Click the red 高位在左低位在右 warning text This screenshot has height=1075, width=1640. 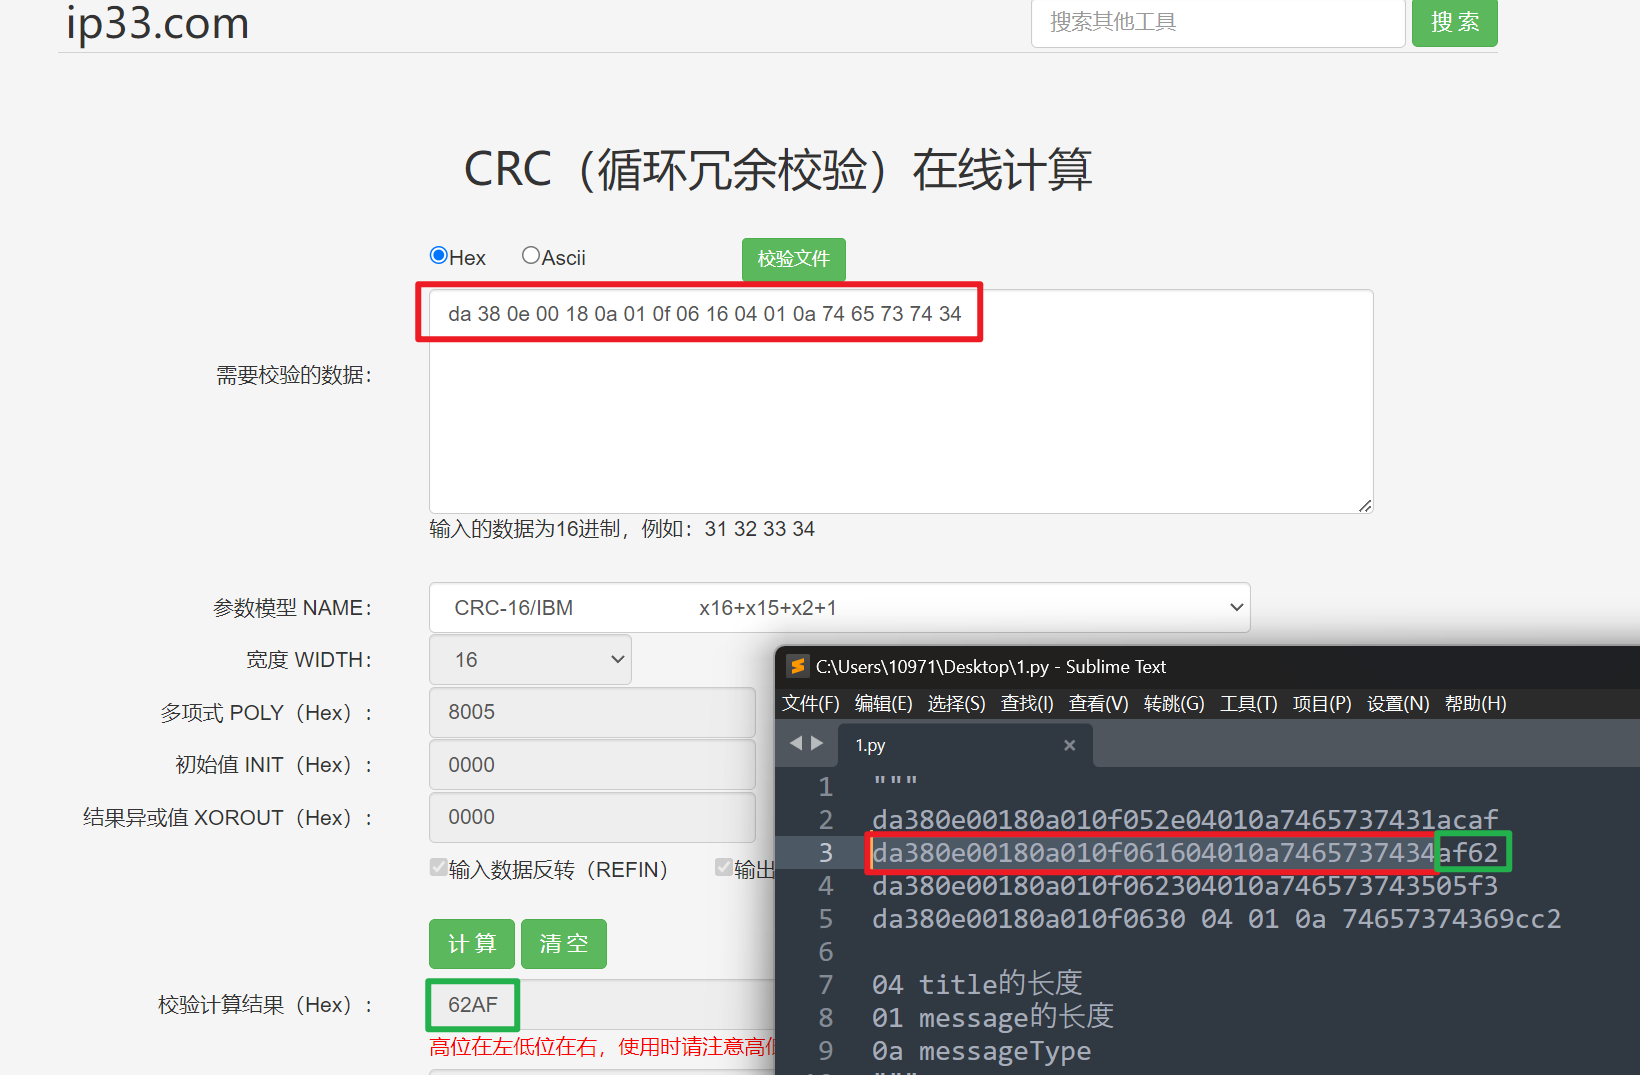point(601,1047)
